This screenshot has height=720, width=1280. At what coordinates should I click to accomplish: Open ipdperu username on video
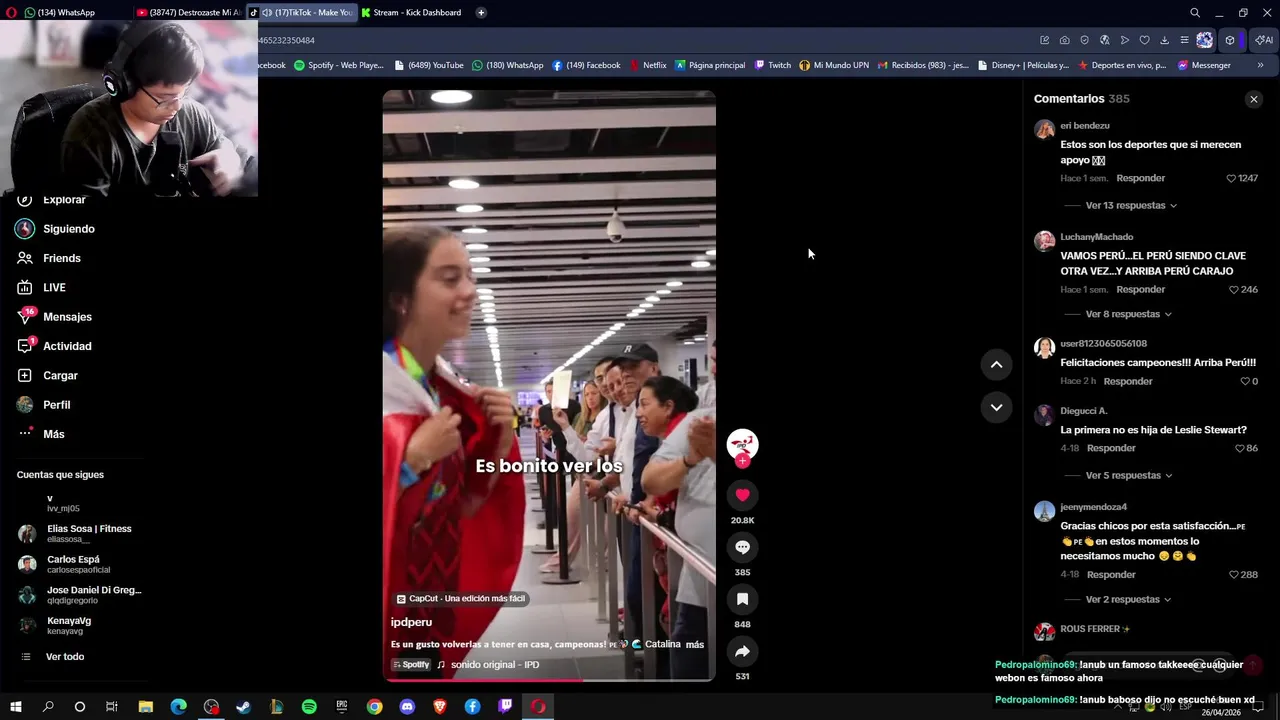(411, 622)
